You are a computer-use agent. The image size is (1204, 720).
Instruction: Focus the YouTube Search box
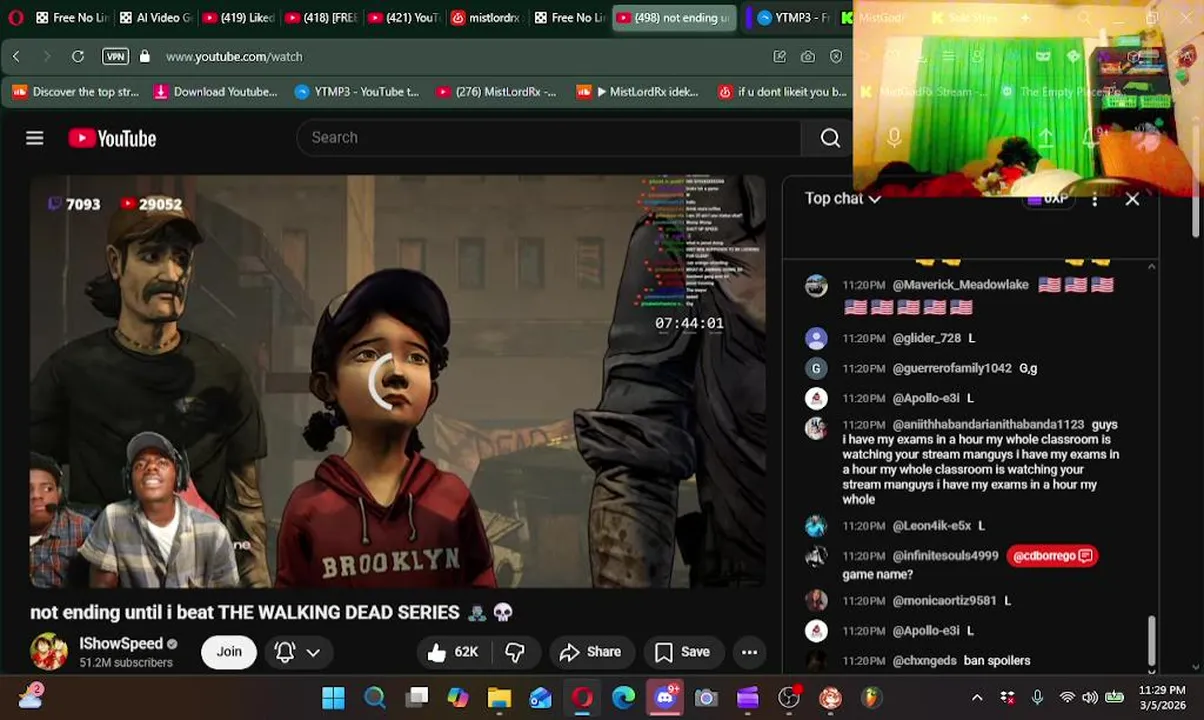click(x=548, y=138)
